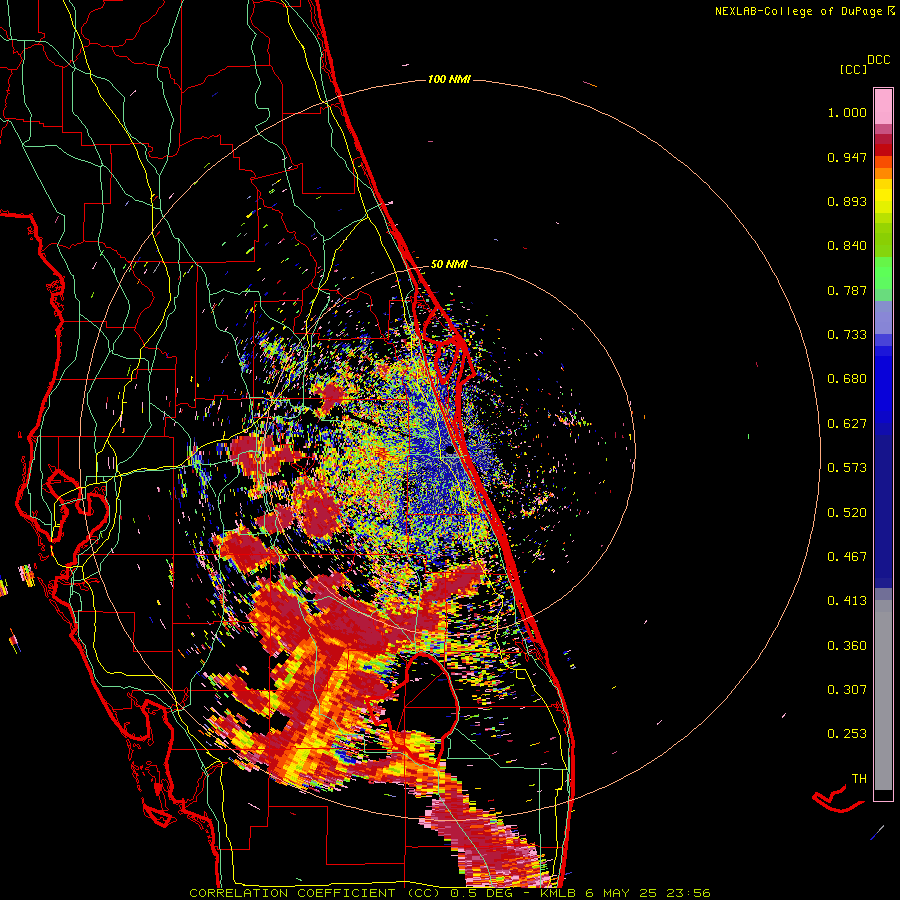The height and width of the screenshot is (900, 900).
Task: Click the 0.307 legend value
Action: pyautogui.click(x=847, y=690)
